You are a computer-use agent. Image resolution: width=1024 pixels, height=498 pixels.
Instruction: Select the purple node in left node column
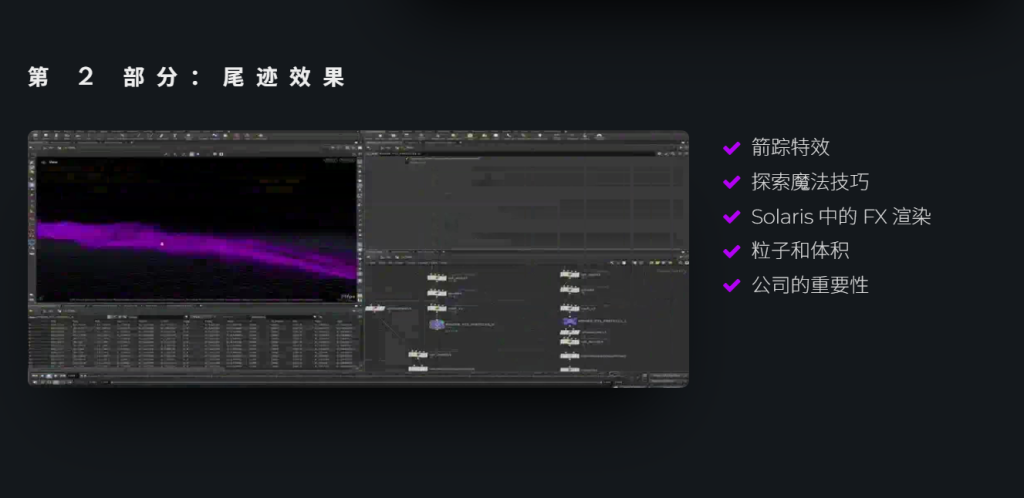pyautogui.click(x=437, y=324)
